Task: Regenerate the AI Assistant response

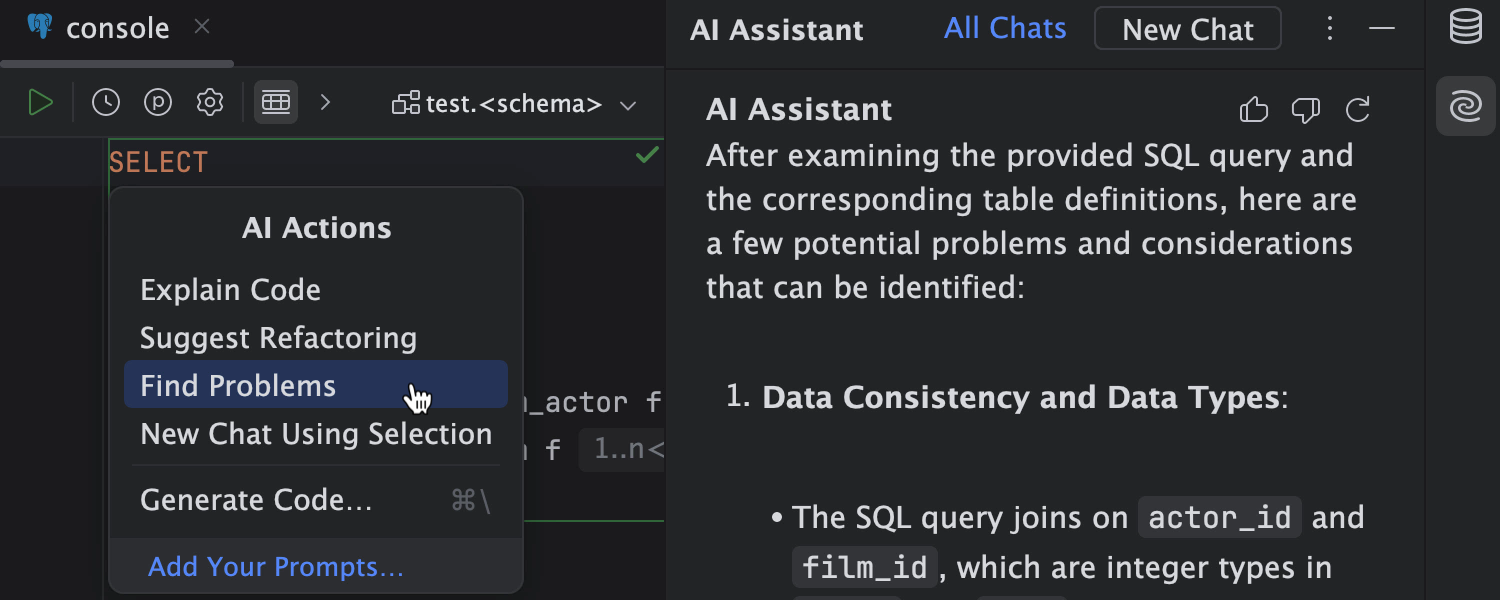Action: pos(1358,110)
